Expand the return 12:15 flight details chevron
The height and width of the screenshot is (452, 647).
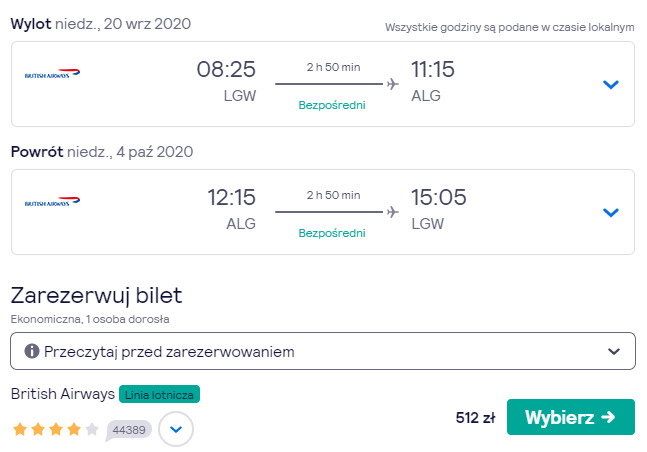pos(611,213)
